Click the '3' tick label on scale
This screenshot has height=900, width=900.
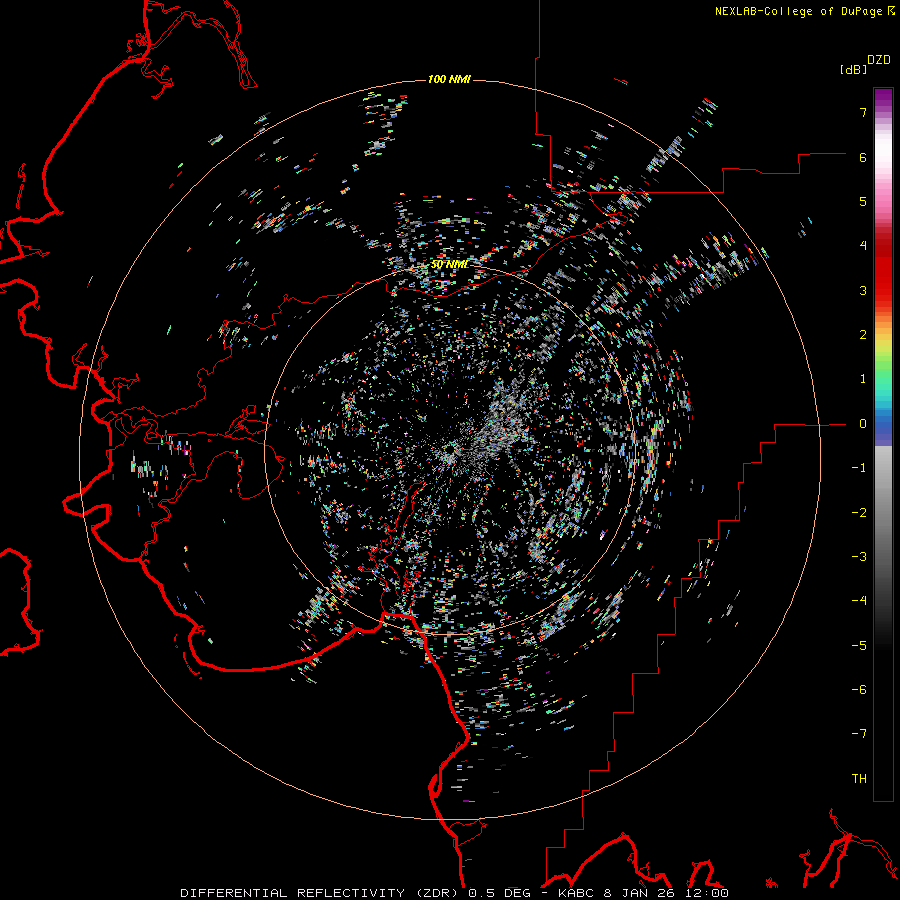pyautogui.click(x=862, y=290)
